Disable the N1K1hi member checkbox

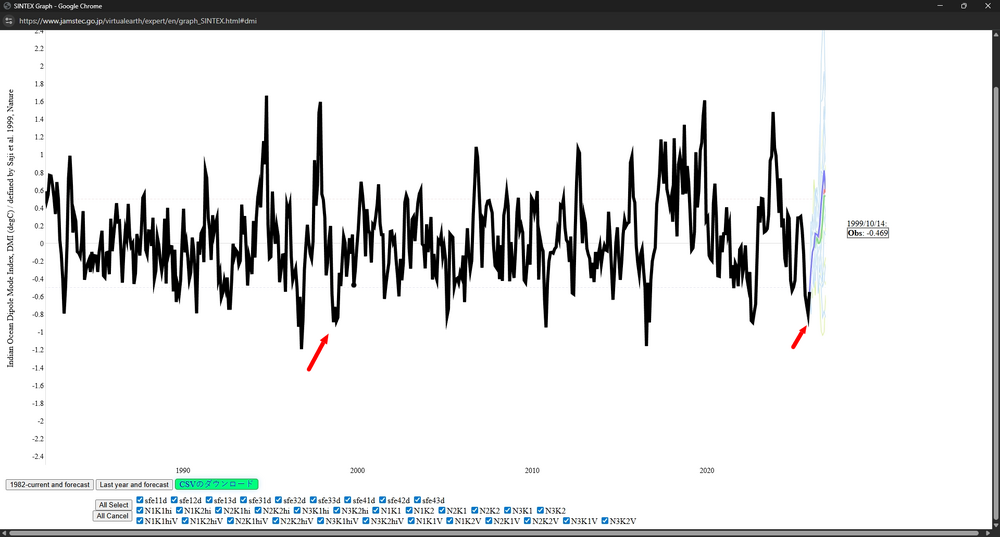coord(140,511)
